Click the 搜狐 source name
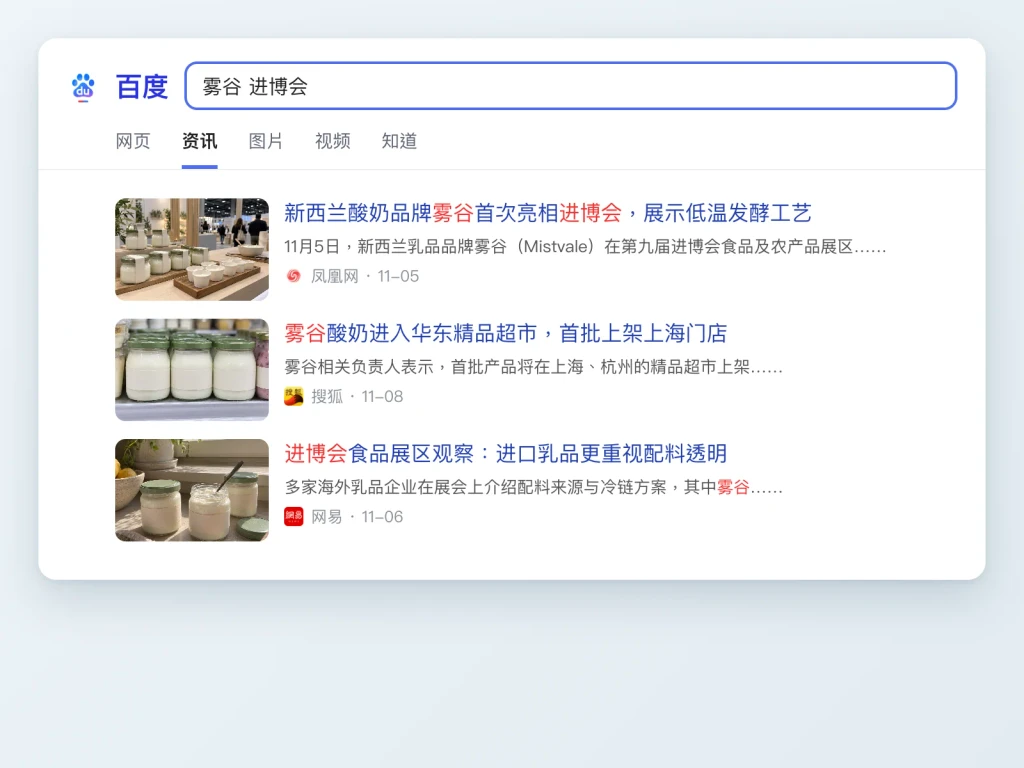The image size is (1024, 768). coord(327,396)
